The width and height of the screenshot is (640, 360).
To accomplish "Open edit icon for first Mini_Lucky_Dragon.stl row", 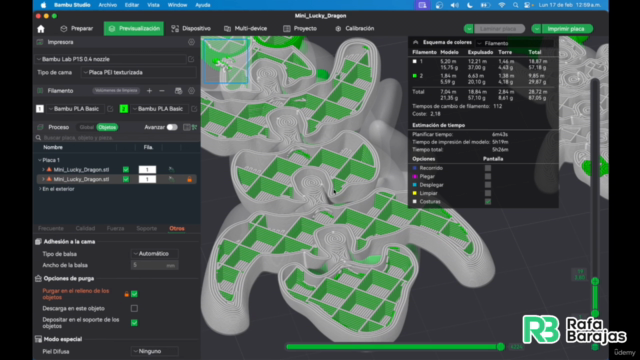I will click(171, 169).
